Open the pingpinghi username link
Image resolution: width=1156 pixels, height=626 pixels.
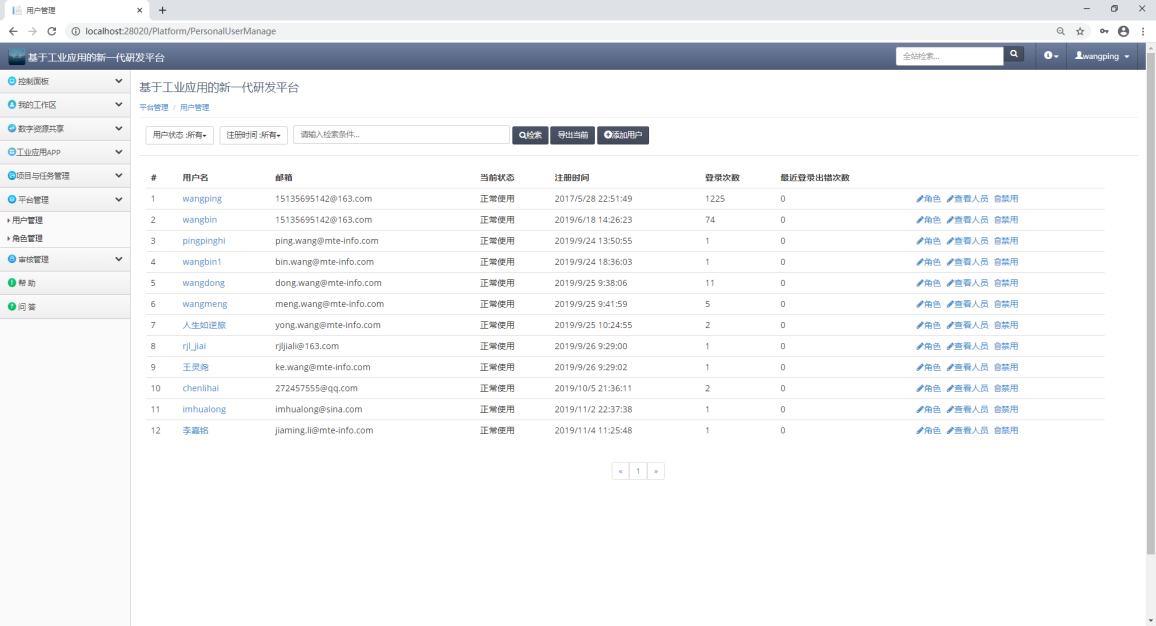(203, 241)
